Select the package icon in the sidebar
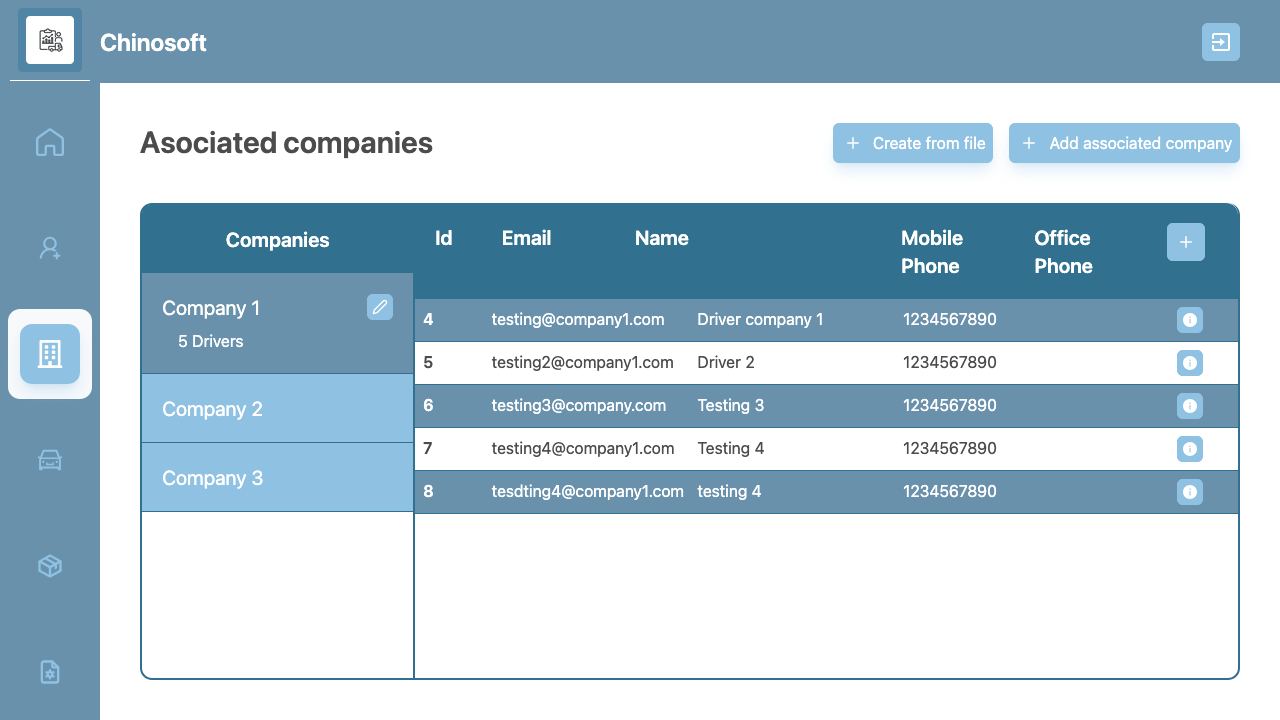 [x=49, y=565]
